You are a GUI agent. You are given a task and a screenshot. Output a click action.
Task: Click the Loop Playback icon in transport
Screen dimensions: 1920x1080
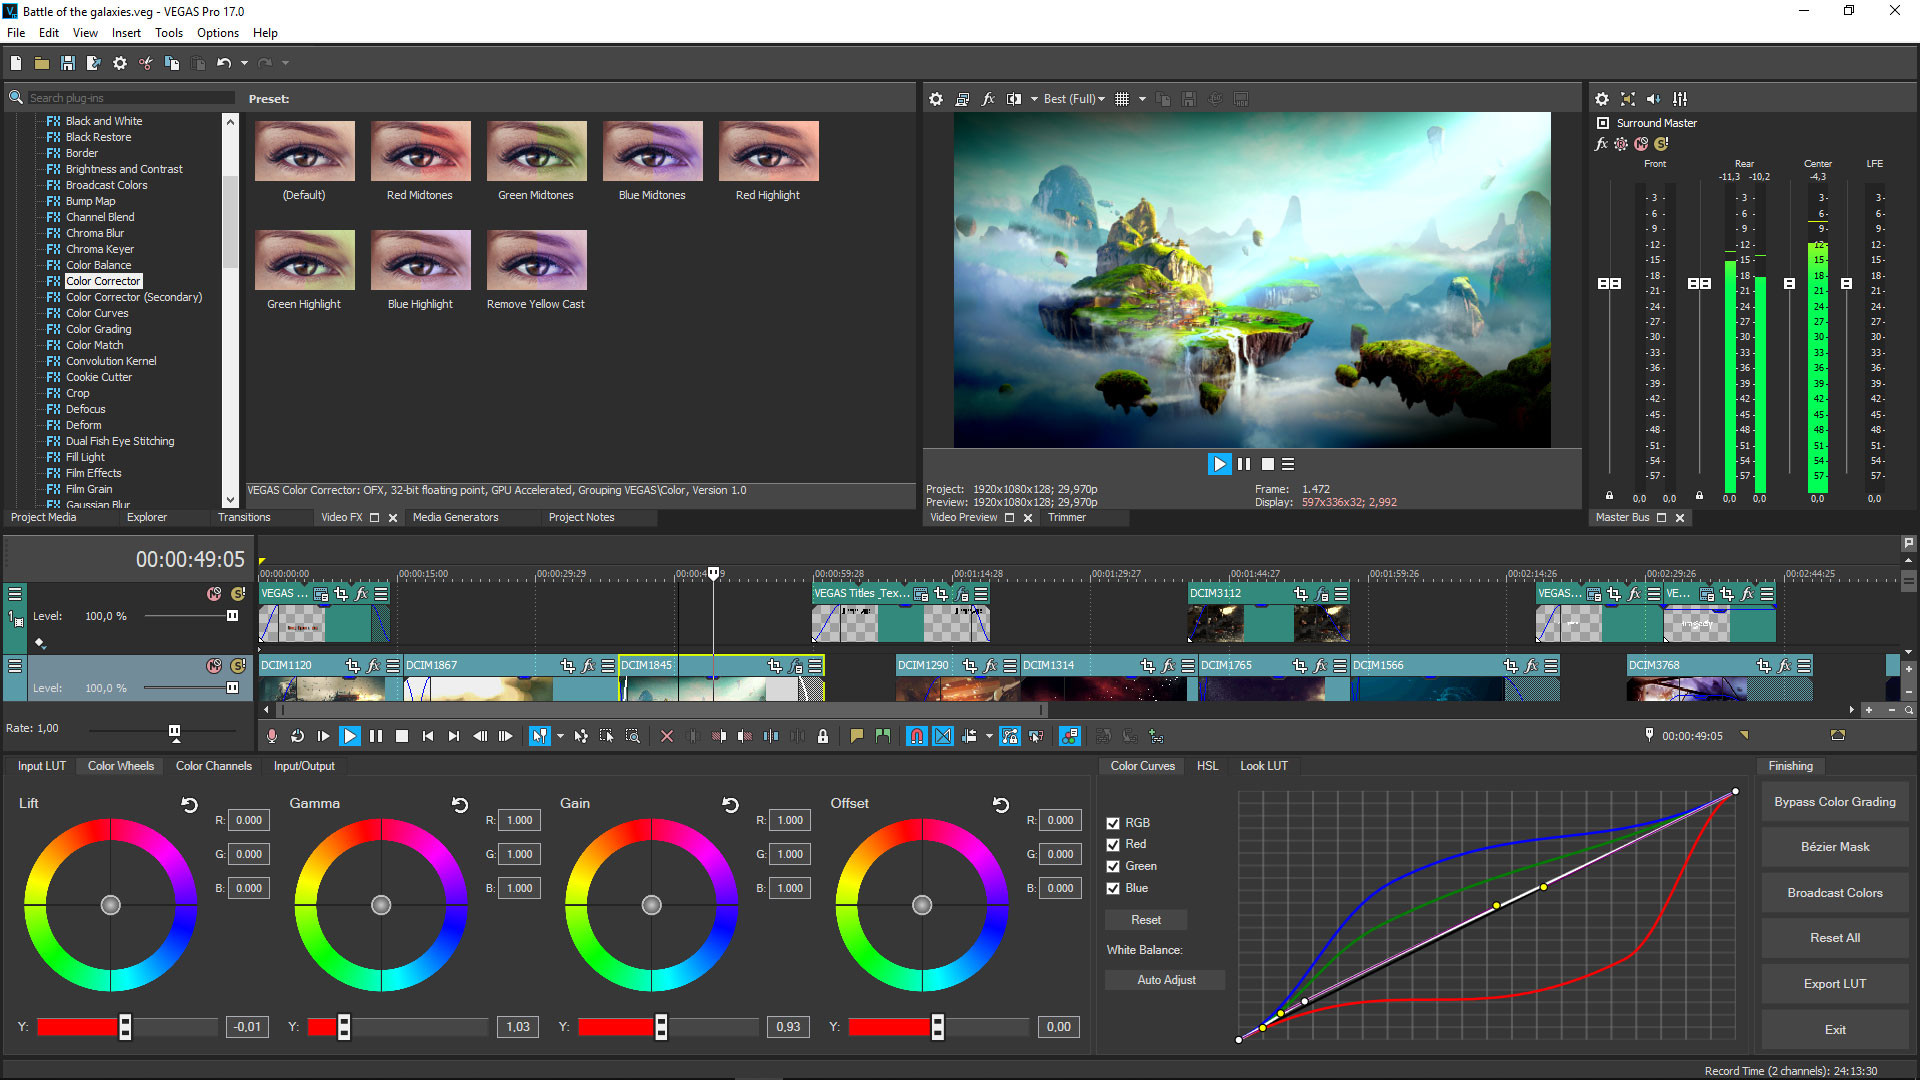(x=298, y=736)
